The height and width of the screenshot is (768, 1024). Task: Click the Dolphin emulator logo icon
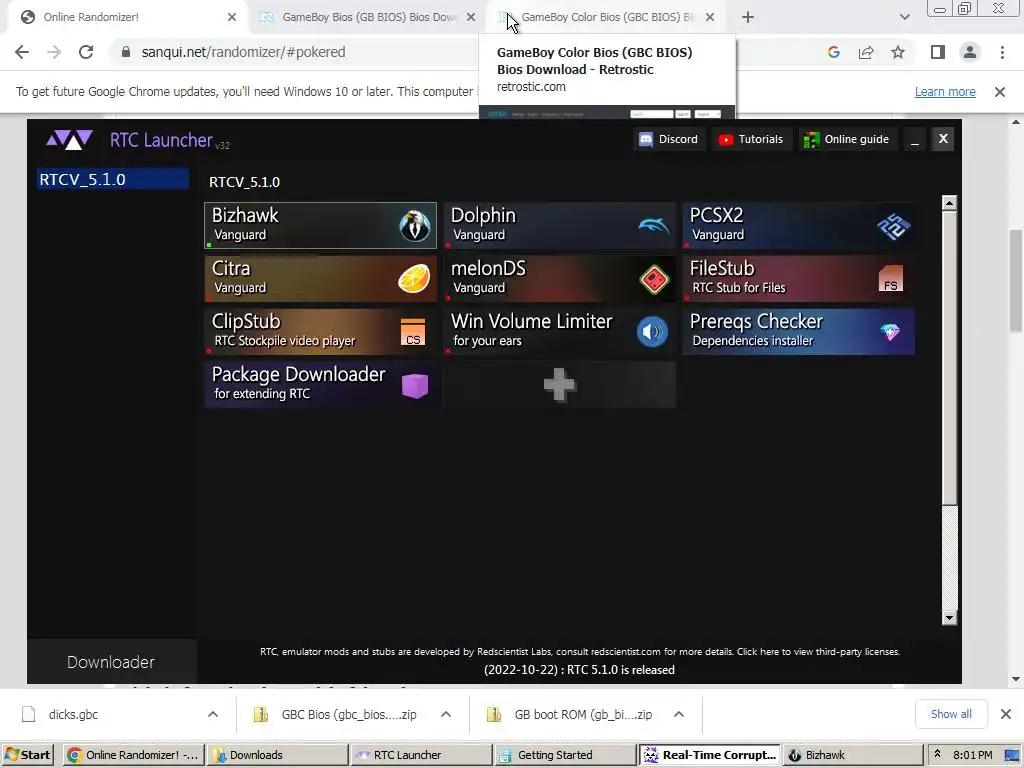[654, 226]
